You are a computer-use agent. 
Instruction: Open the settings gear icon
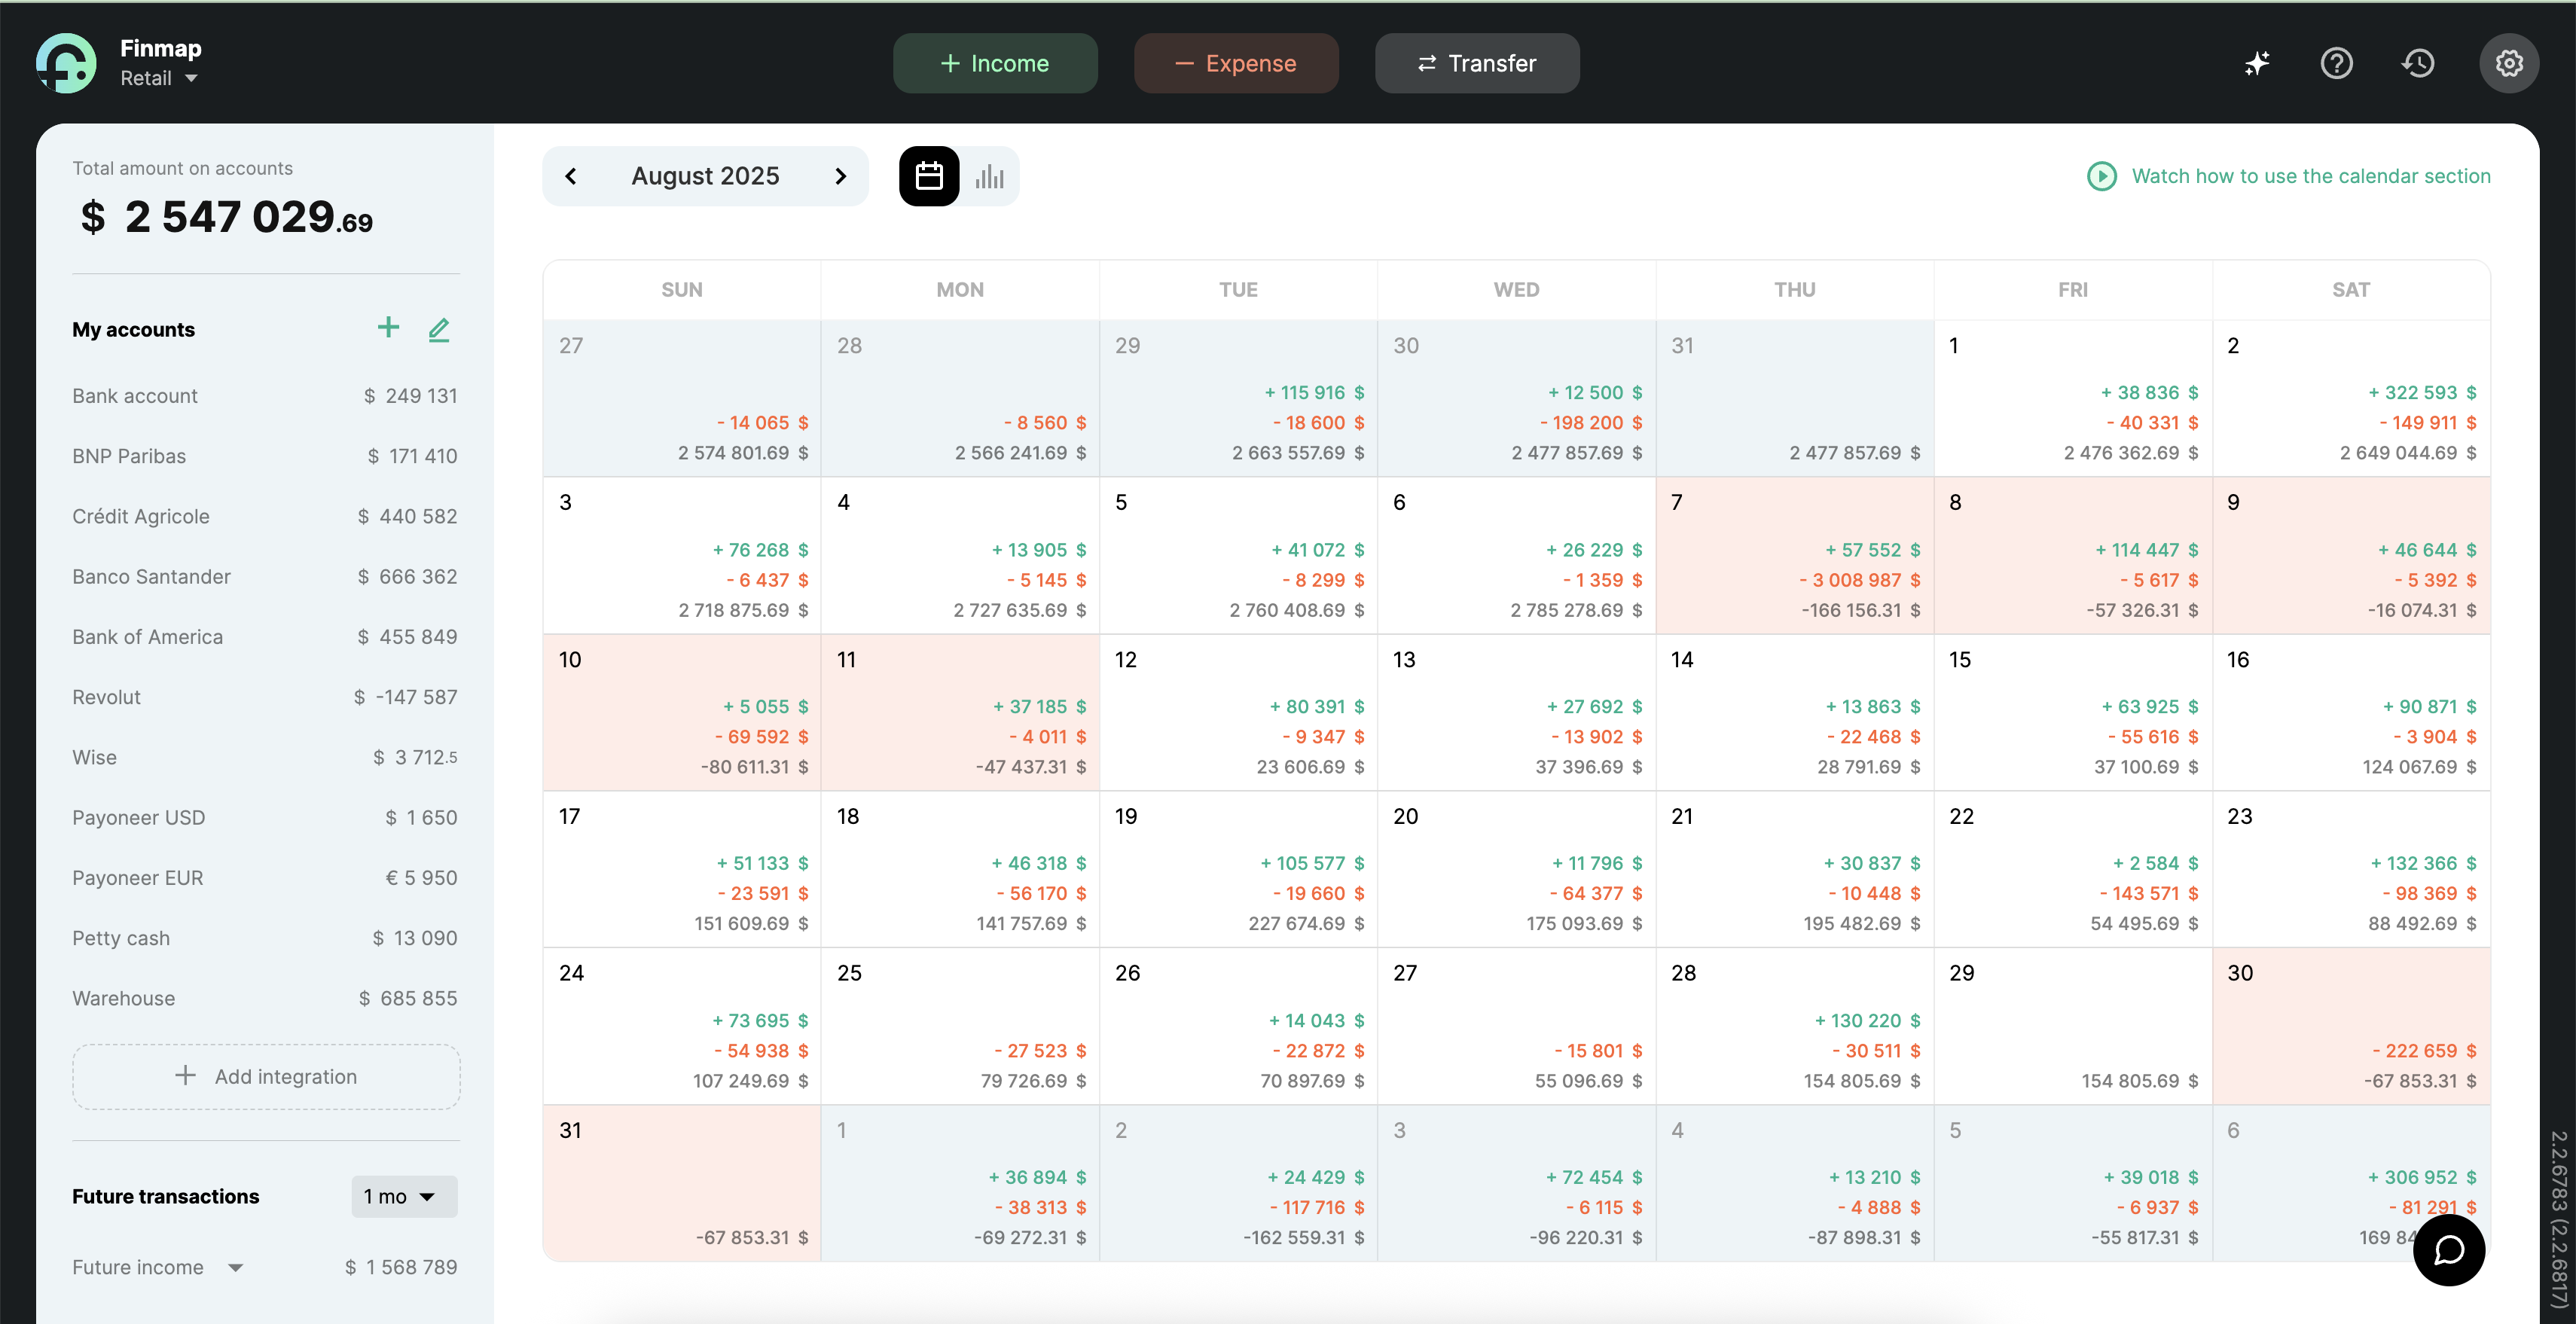coord(2509,63)
